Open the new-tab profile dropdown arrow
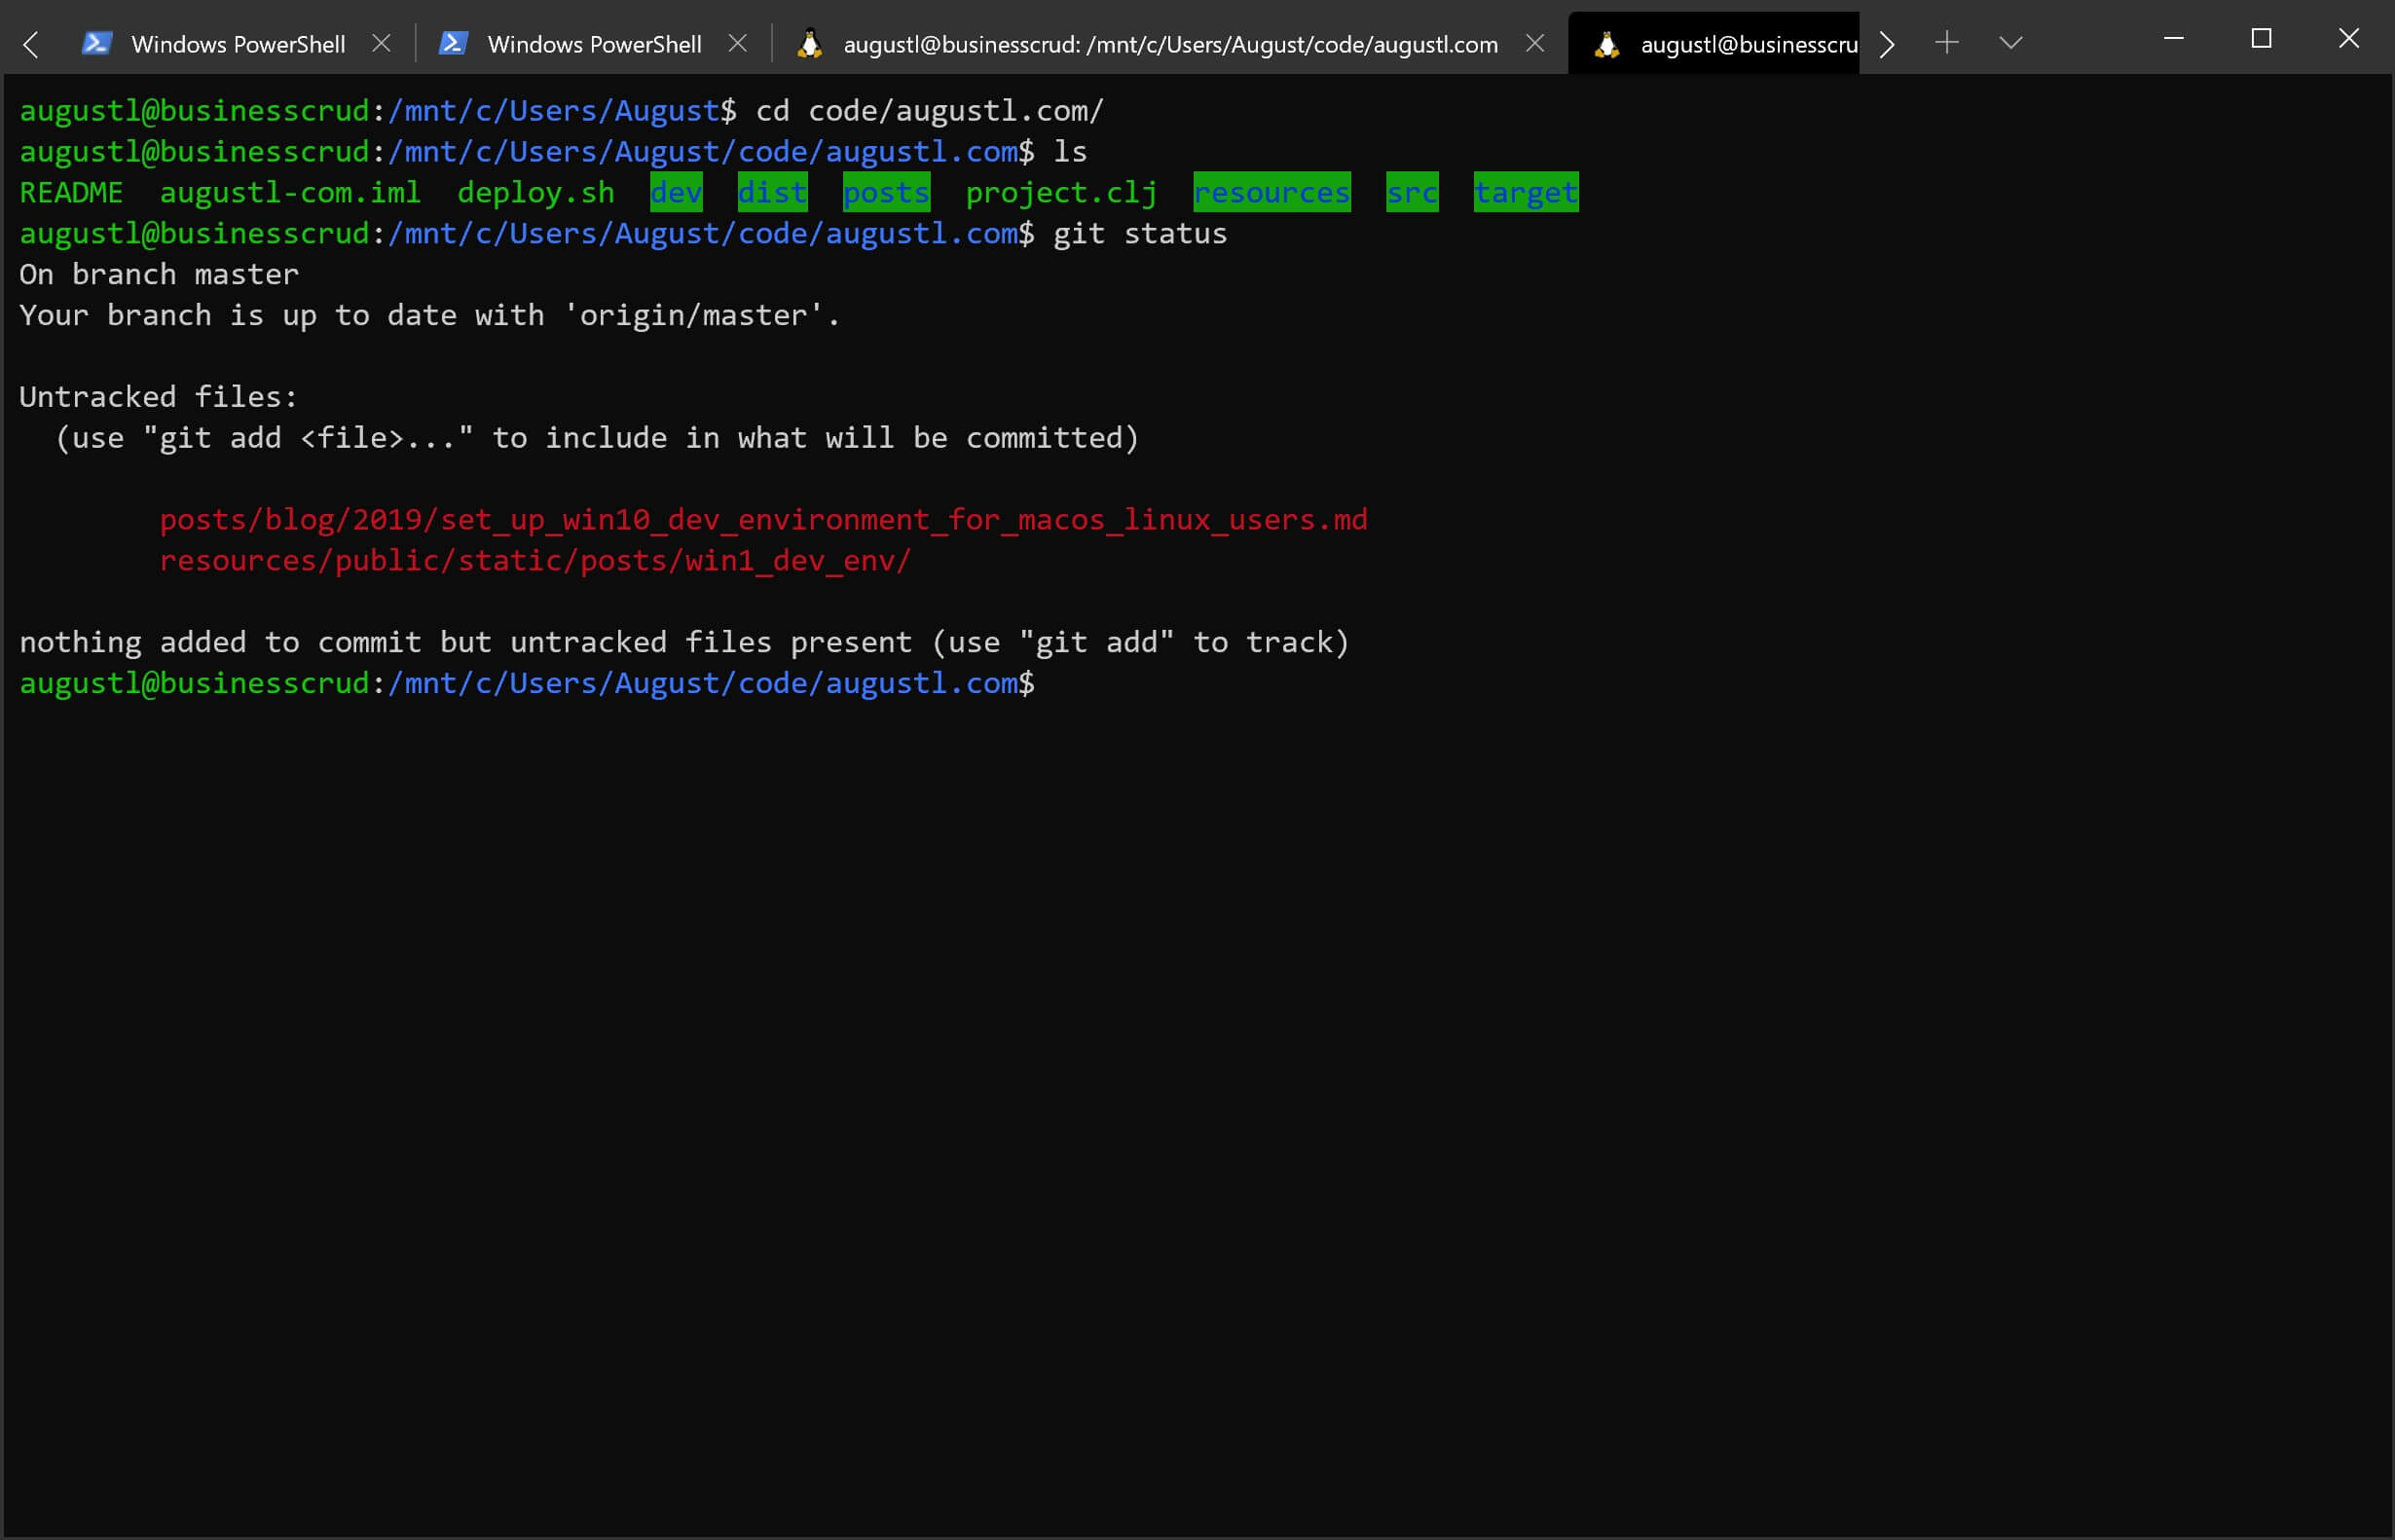The image size is (2395, 1540). (x=2010, y=43)
